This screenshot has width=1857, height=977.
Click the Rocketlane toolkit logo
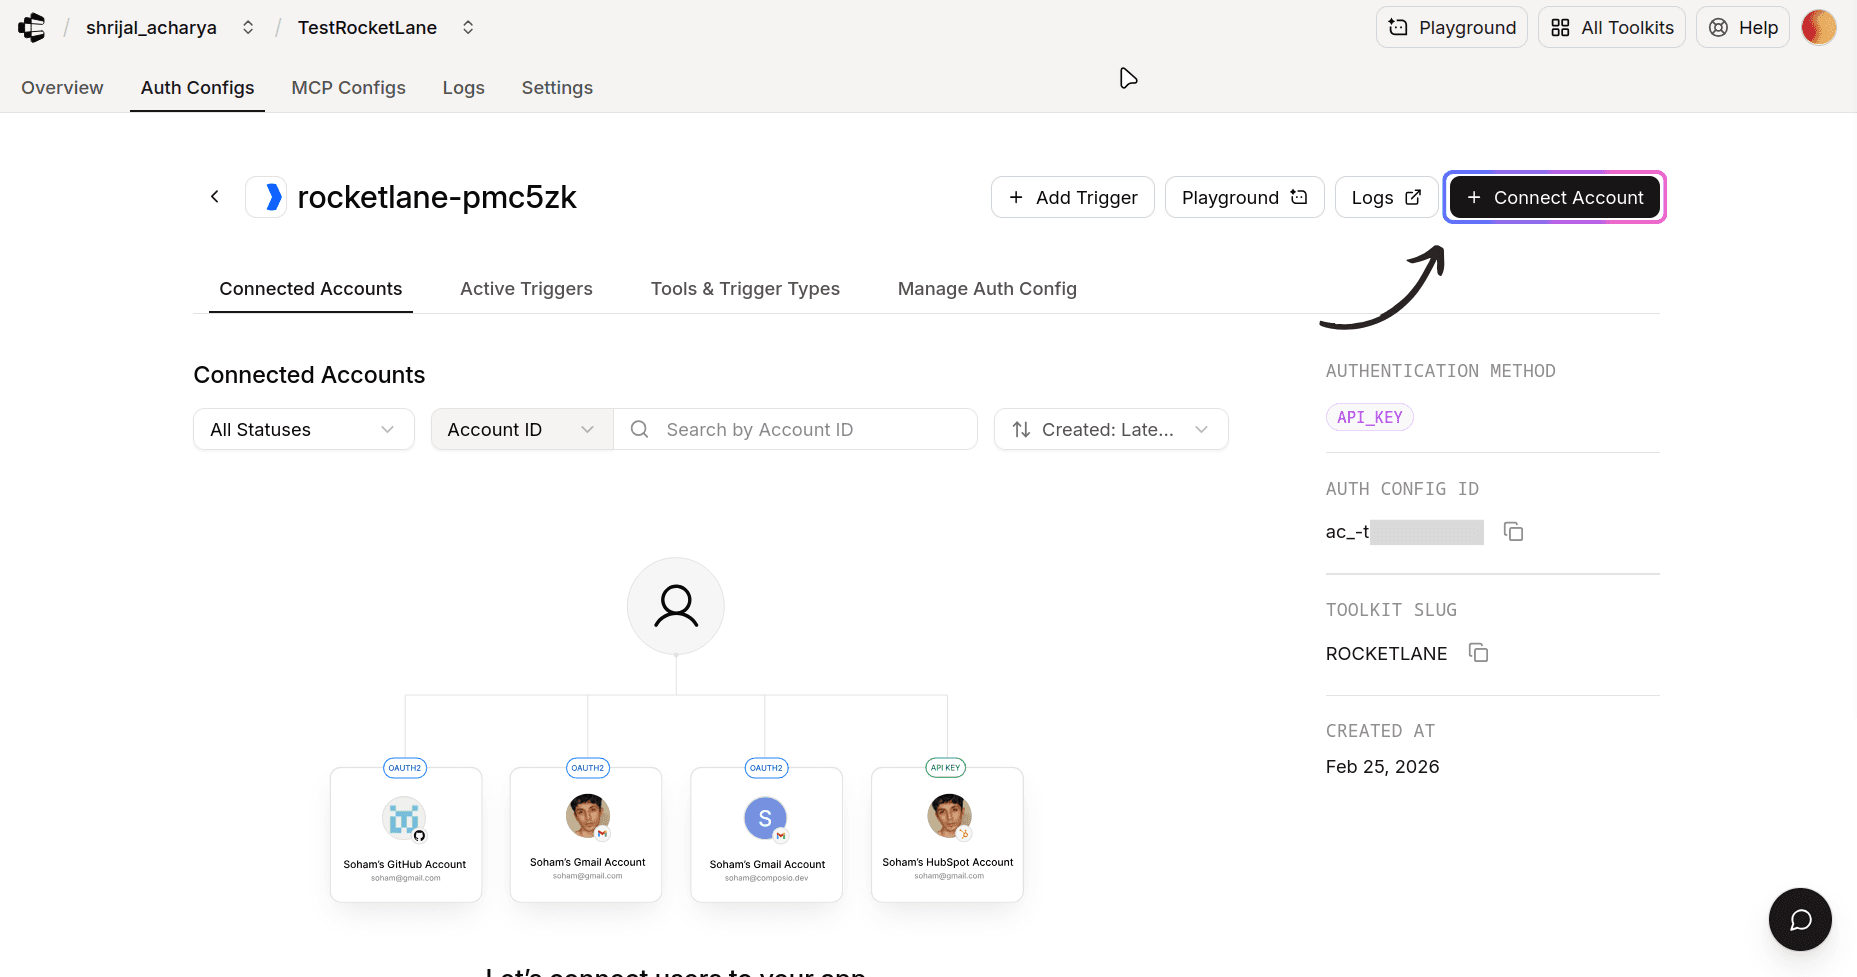click(266, 197)
